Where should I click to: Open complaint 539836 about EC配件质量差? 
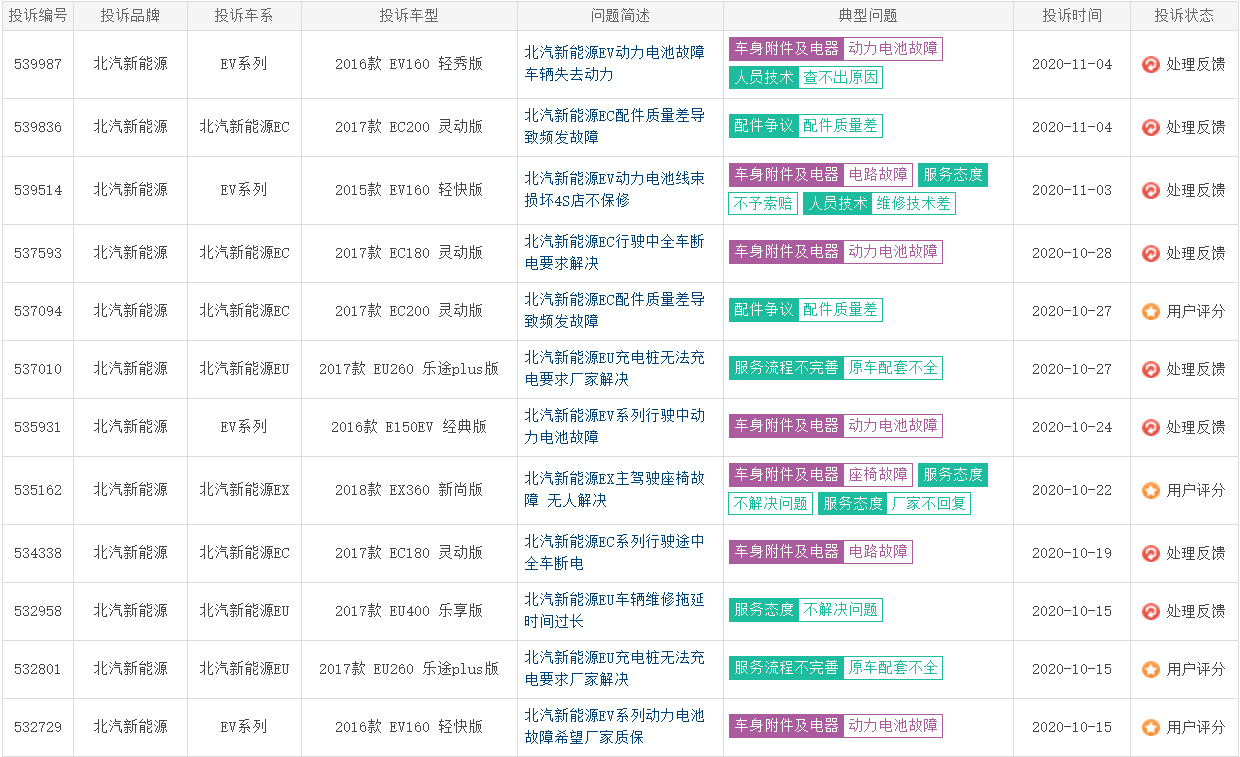[614, 126]
